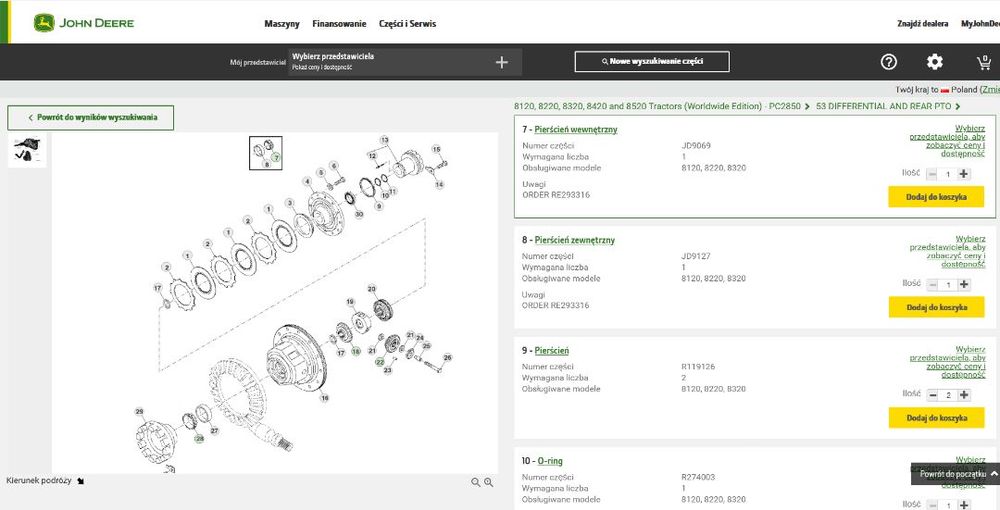1000x510 pixels.
Task: Add Pierścień zewnętrzny to cart
Action: (936, 307)
